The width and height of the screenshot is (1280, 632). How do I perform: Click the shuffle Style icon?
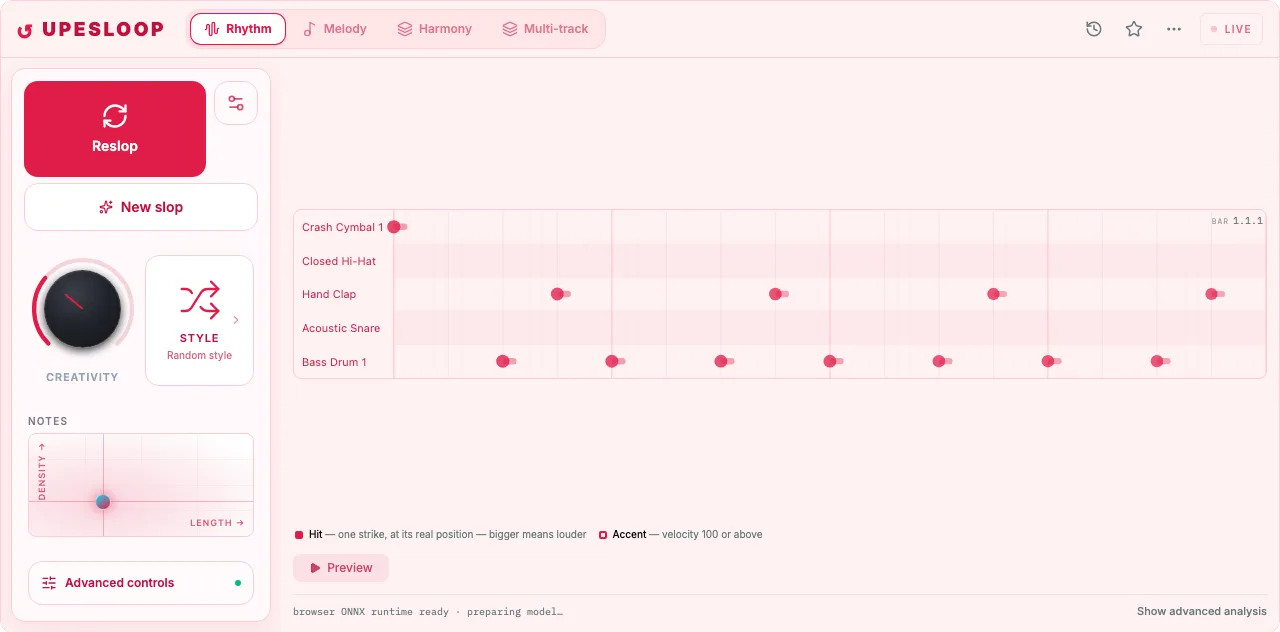pyautogui.click(x=199, y=299)
